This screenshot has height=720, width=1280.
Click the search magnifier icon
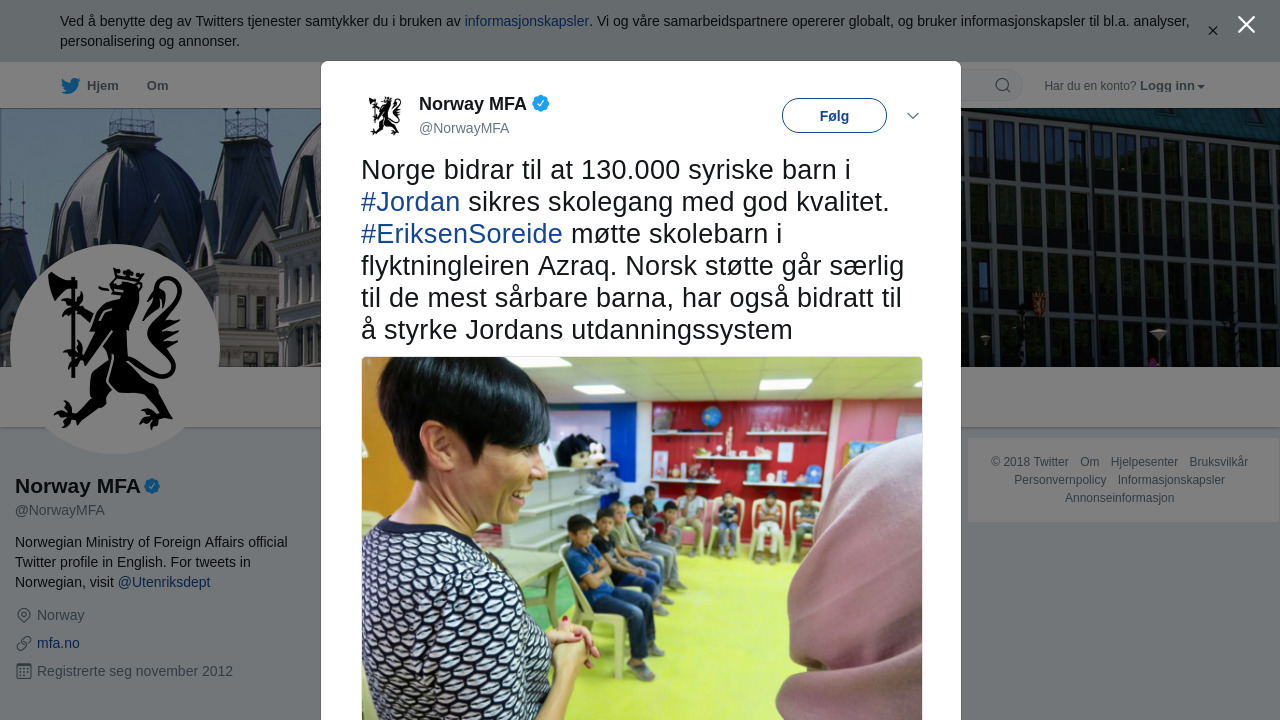pyautogui.click(x=1003, y=85)
